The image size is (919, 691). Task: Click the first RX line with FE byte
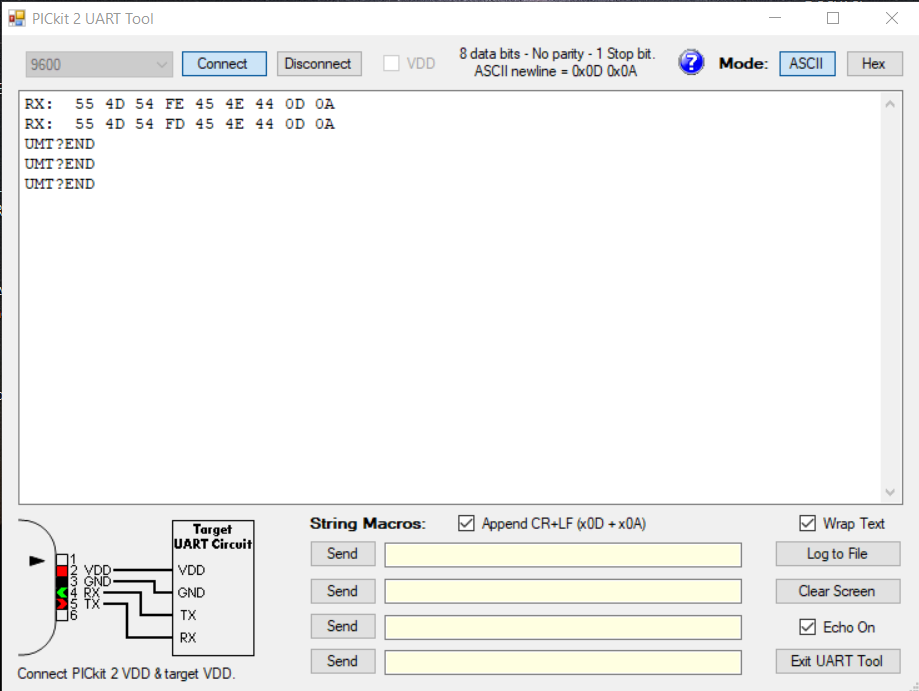179,104
